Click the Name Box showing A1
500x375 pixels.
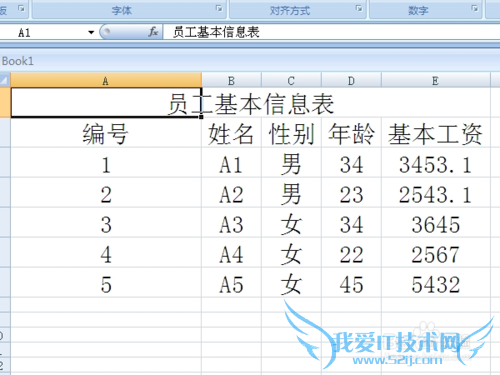43,33
